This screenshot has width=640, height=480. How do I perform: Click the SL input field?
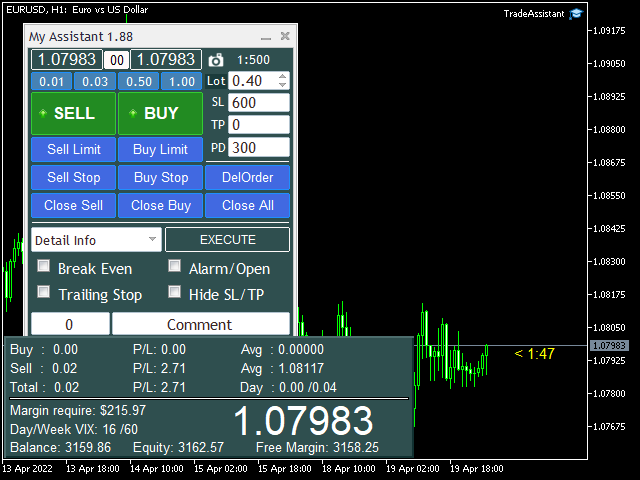point(259,102)
